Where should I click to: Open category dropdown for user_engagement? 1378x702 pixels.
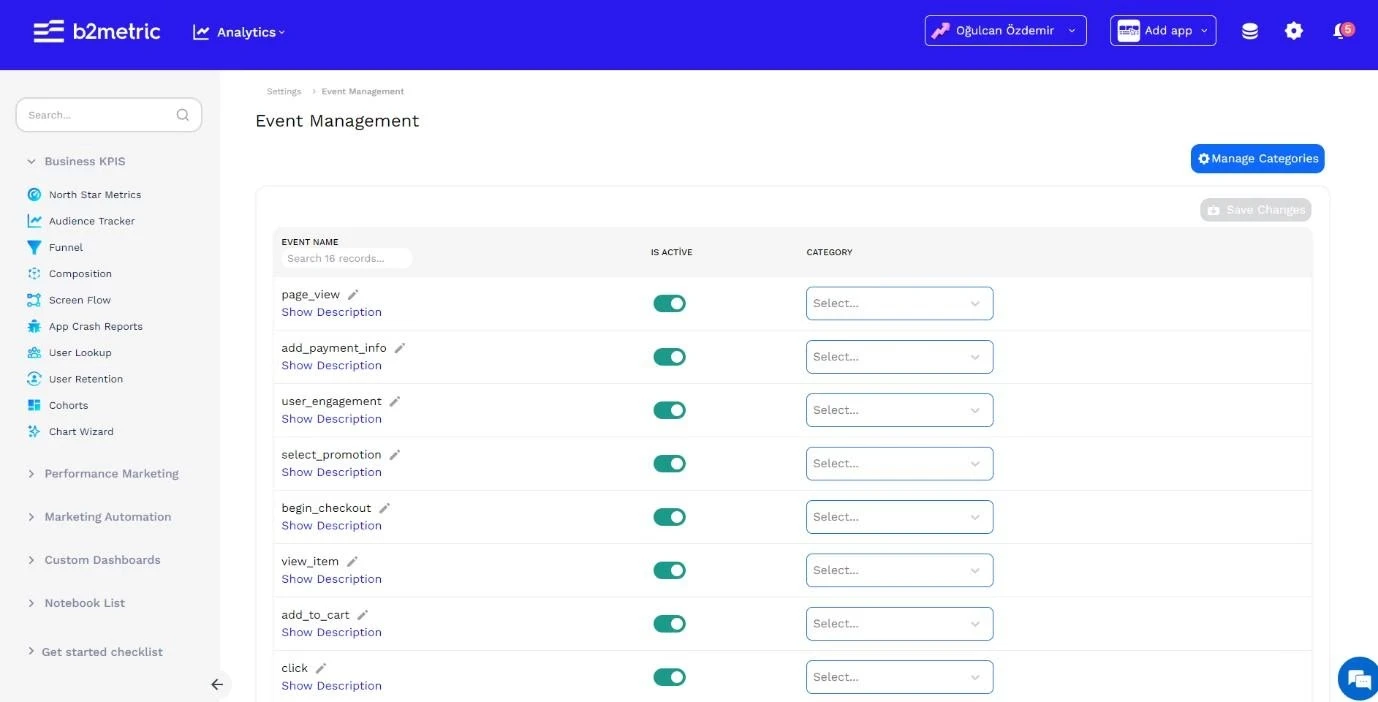pos(899,410)
